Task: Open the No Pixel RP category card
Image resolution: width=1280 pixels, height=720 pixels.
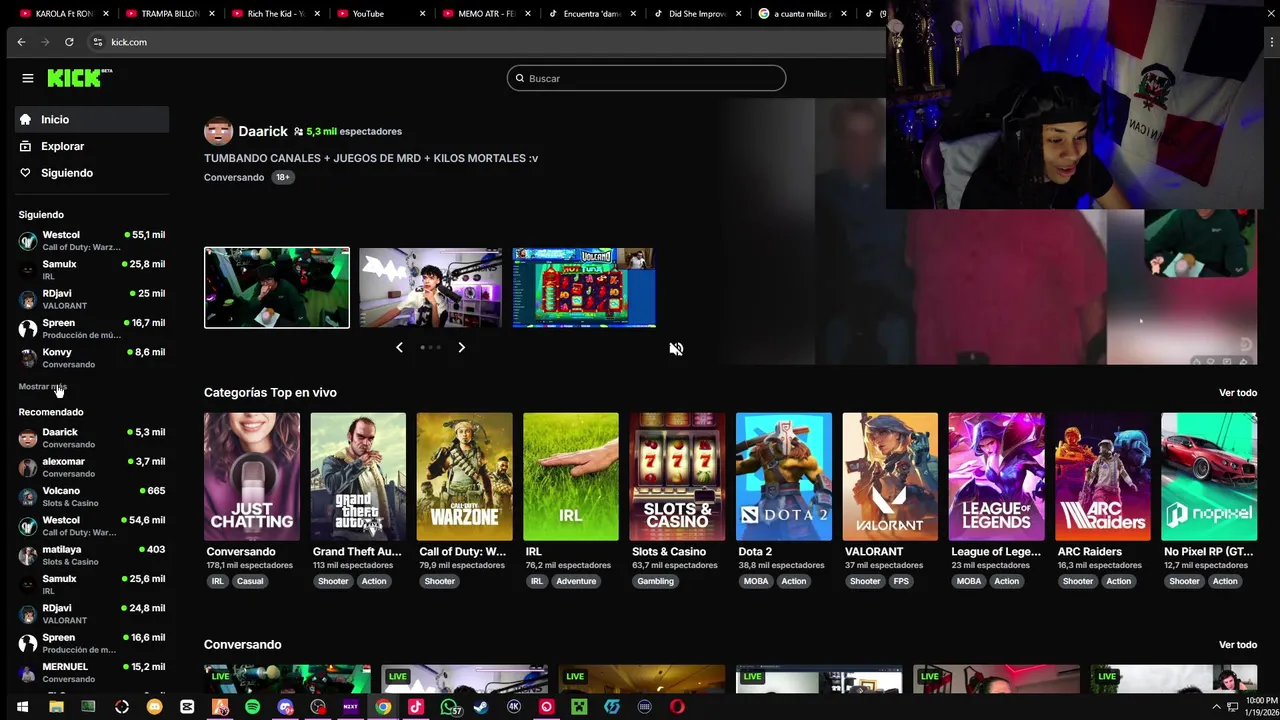Action: tap(1209, 476)
